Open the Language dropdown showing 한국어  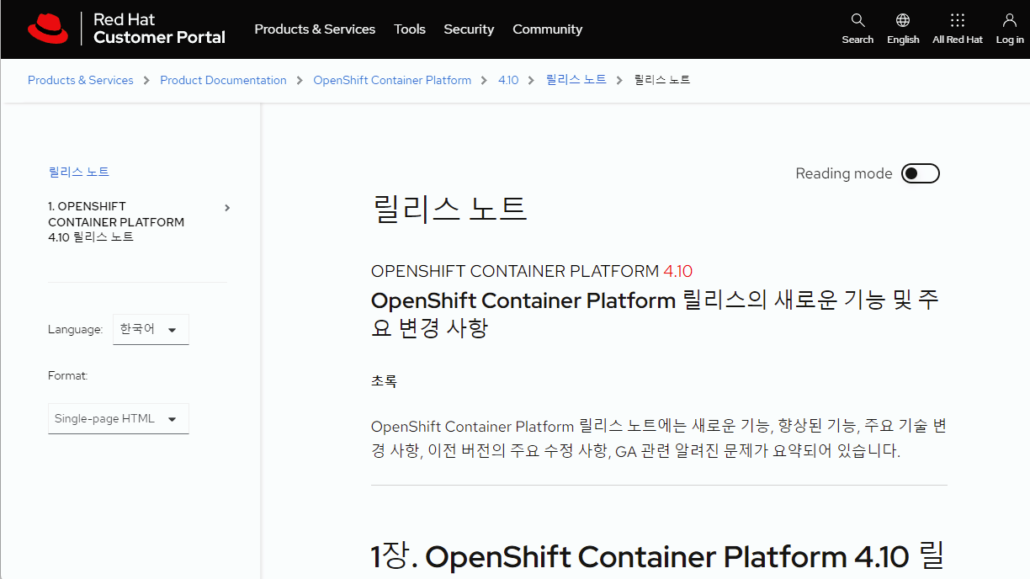pyautogui.click(x=150, y=329)
